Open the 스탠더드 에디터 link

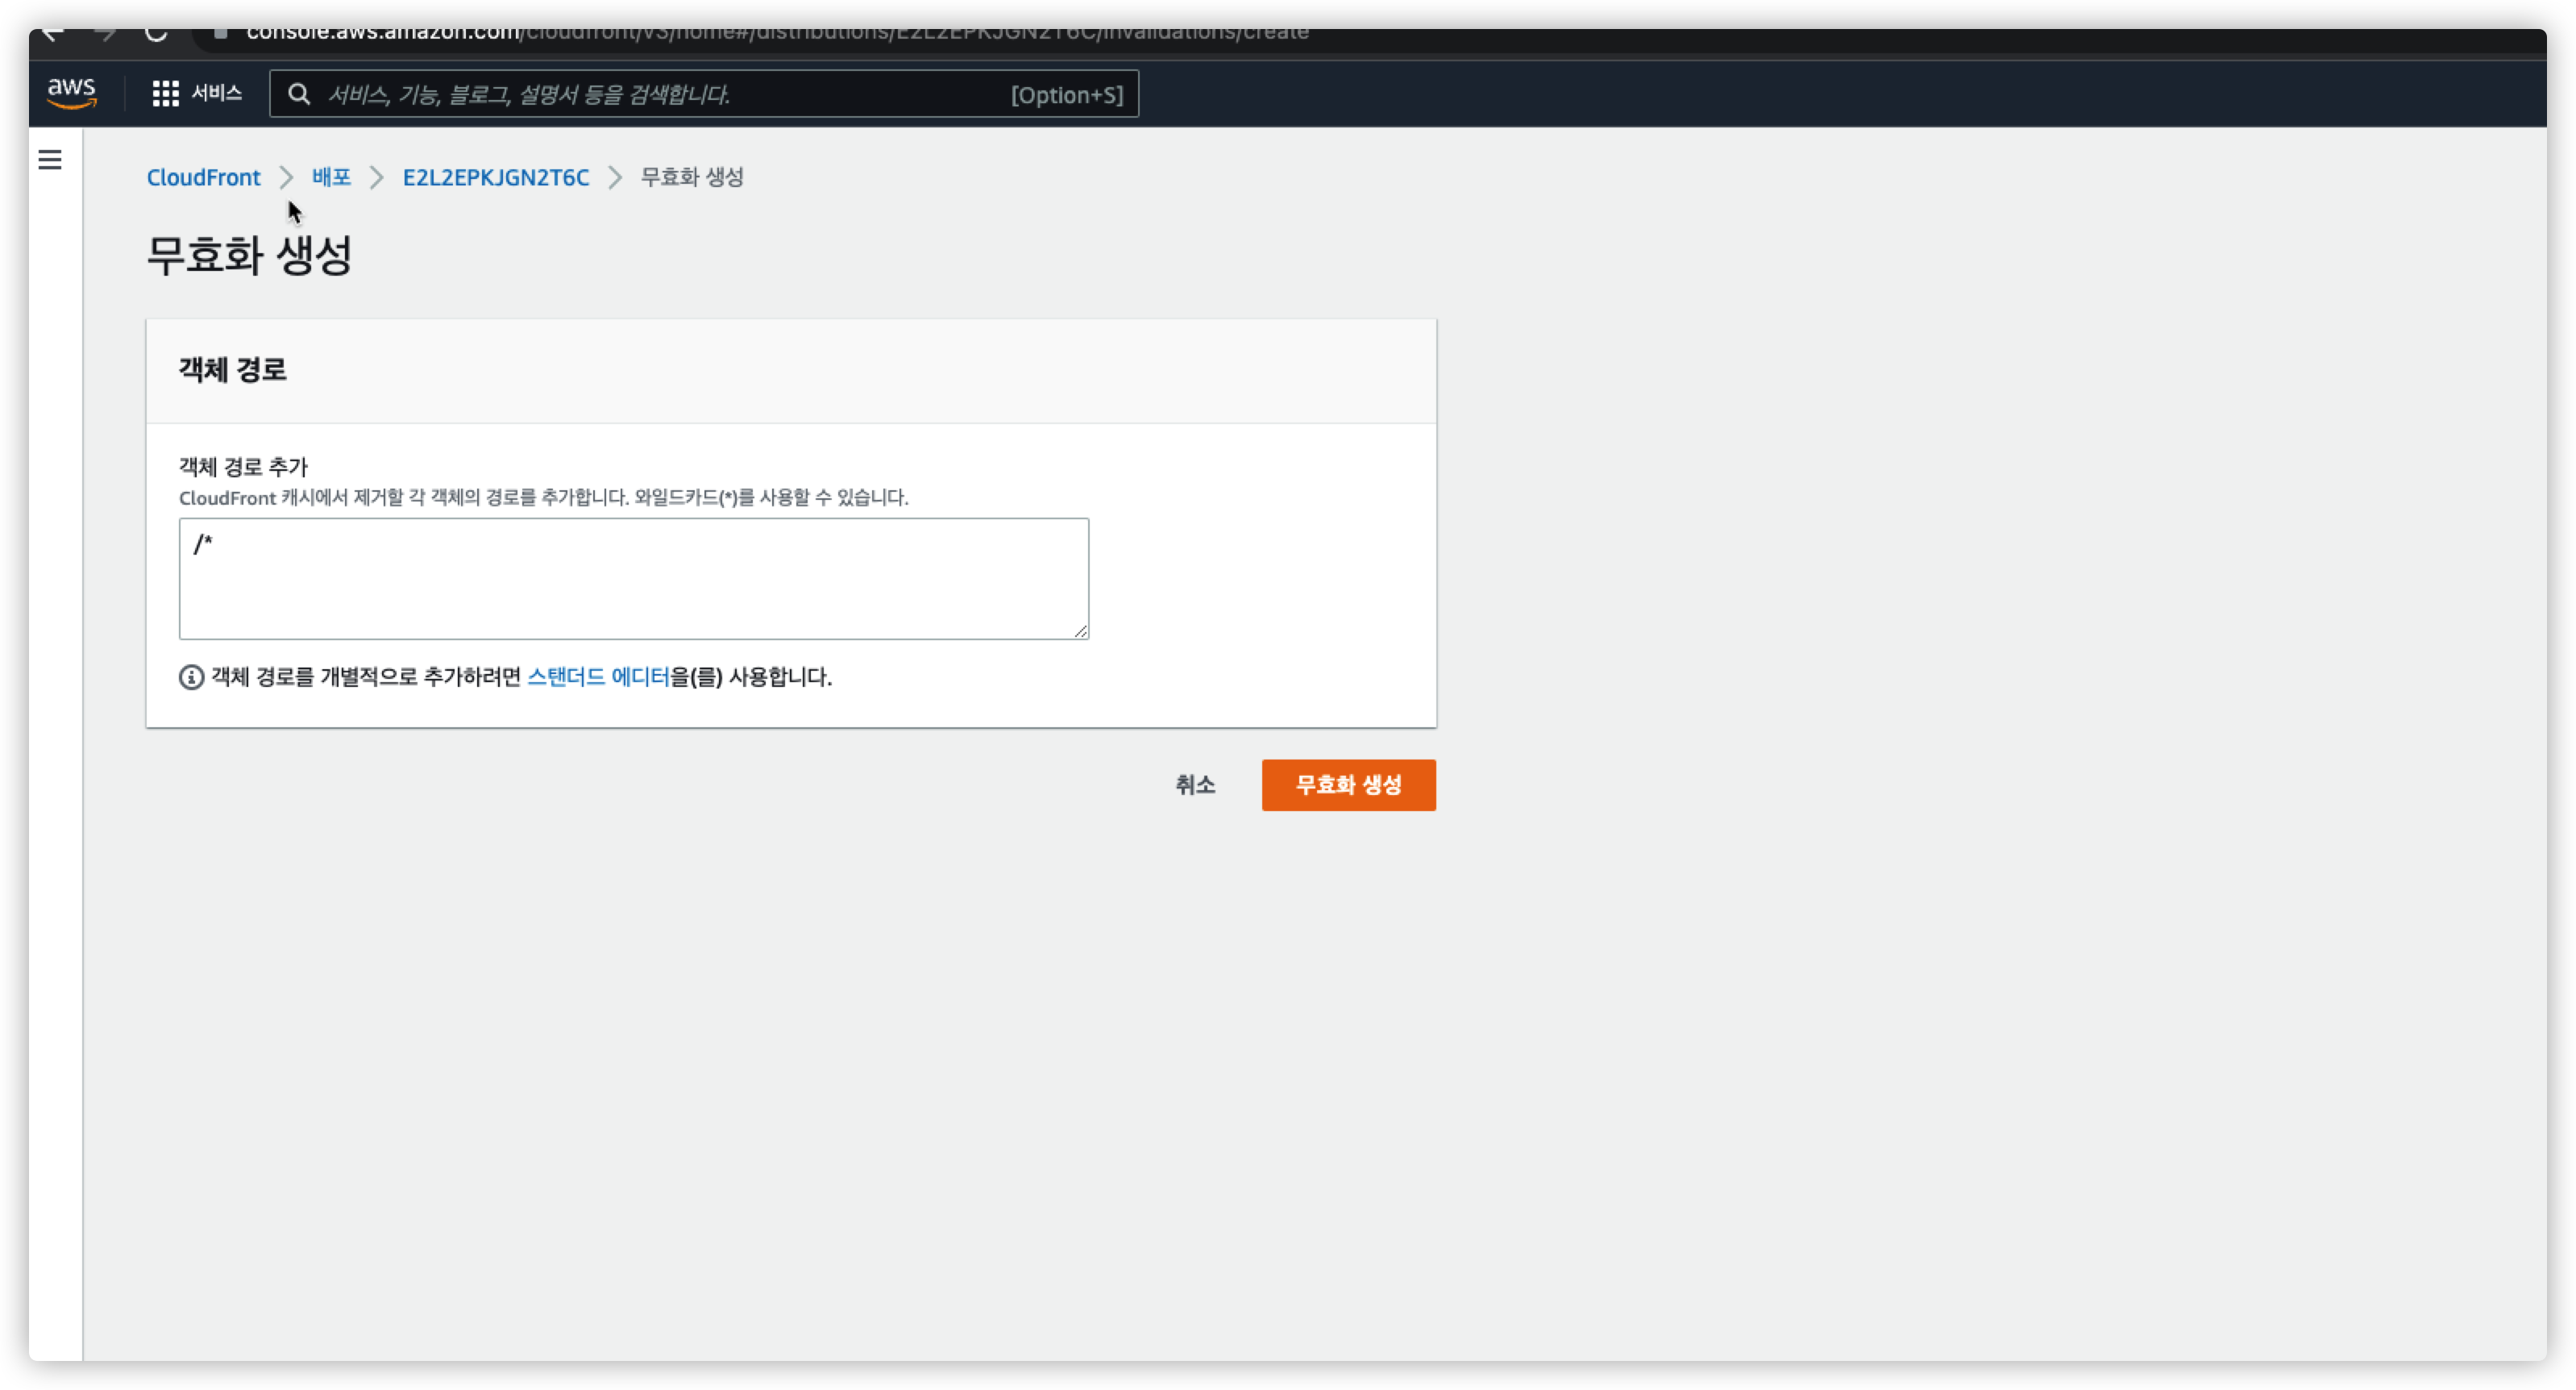pos(598,677)
